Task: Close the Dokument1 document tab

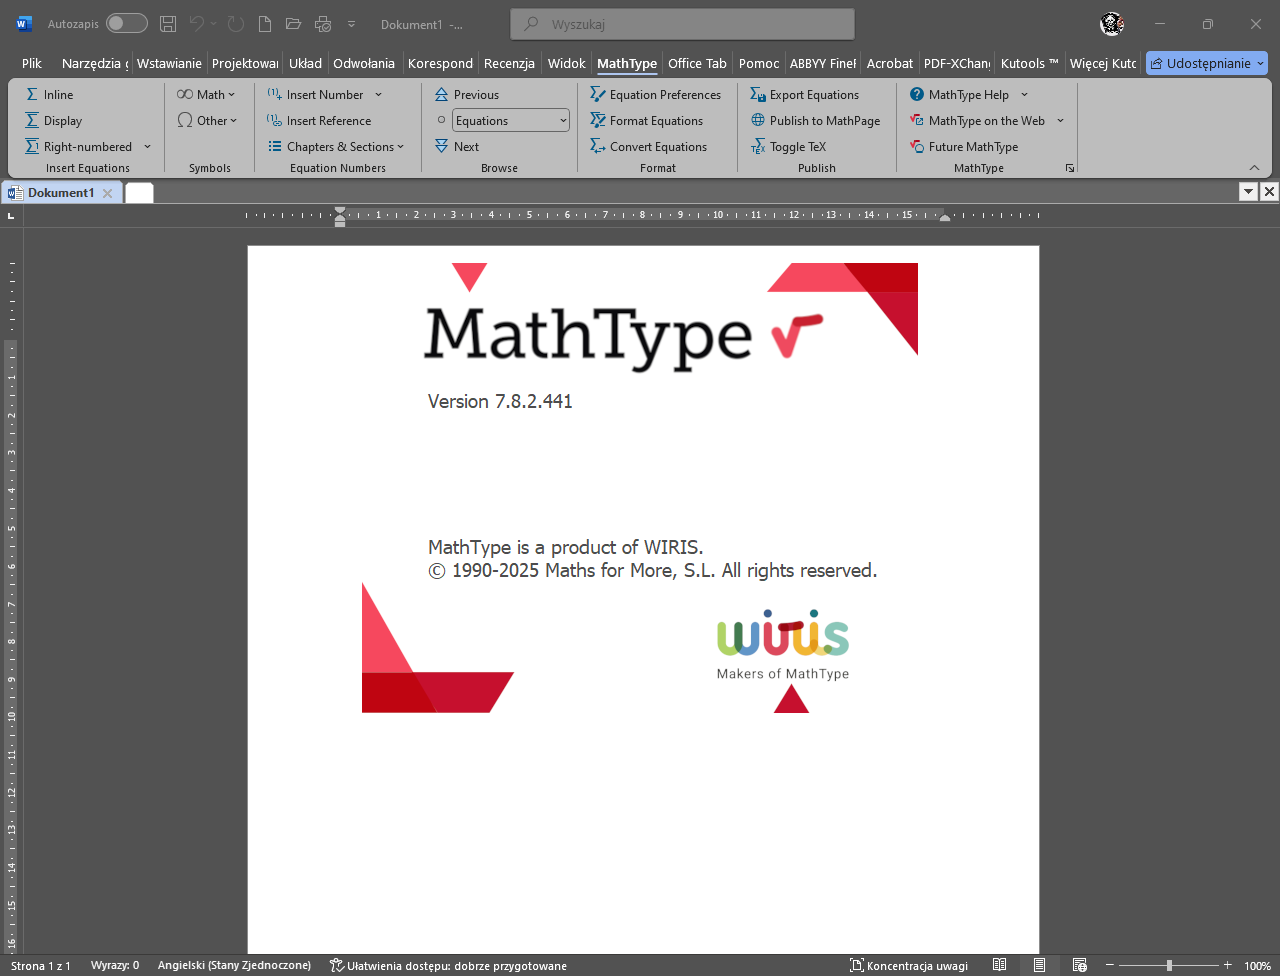Action: (108, 193)
